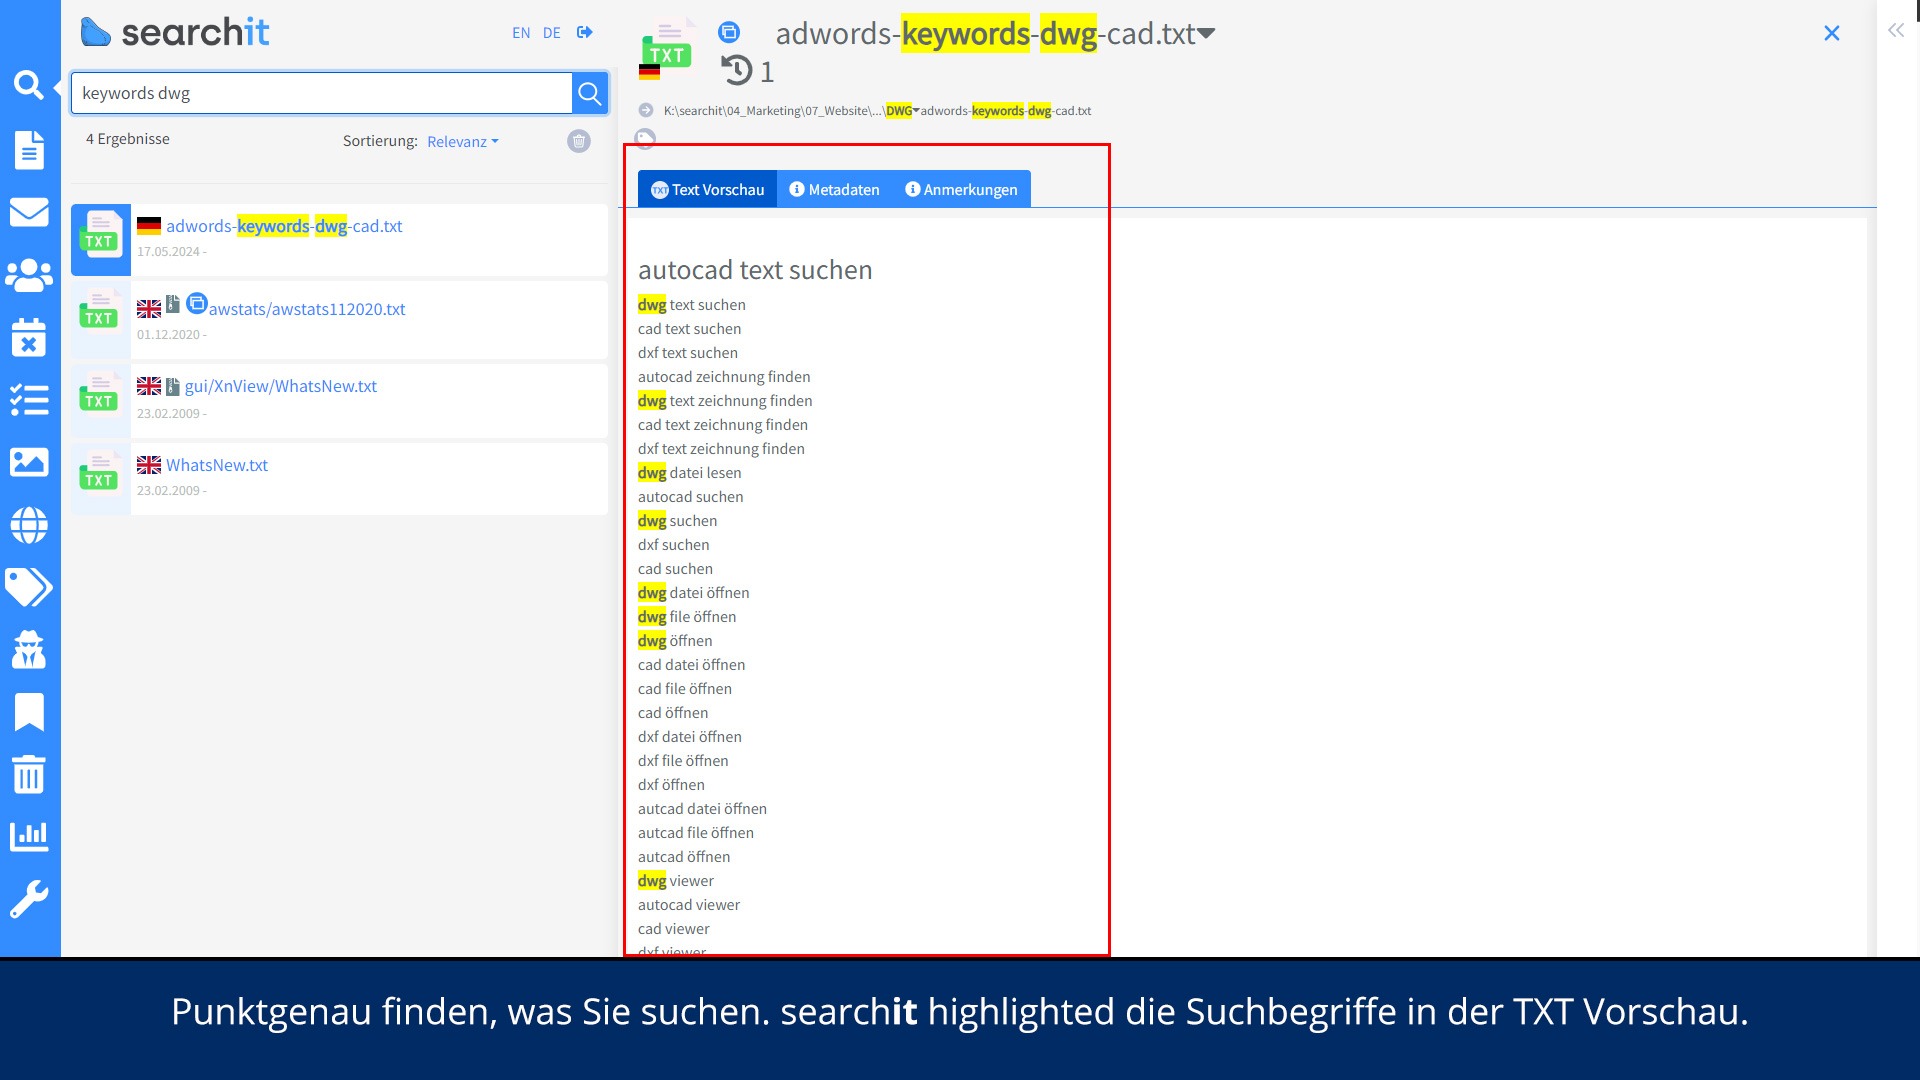
Task: Click the version history icon in preview header
Action: click(737, 70)
